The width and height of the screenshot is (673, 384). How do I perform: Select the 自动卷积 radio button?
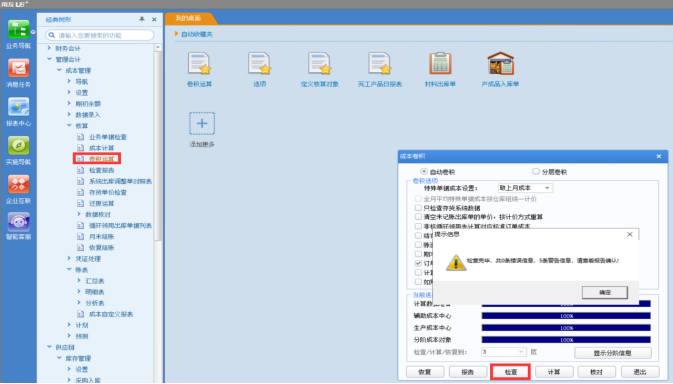(x=424, y=171)
